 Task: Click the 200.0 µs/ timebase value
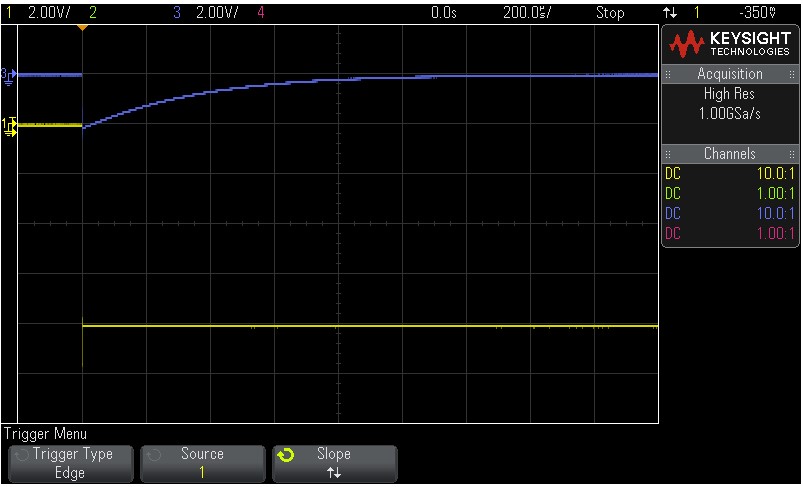(x=527, y=13)
